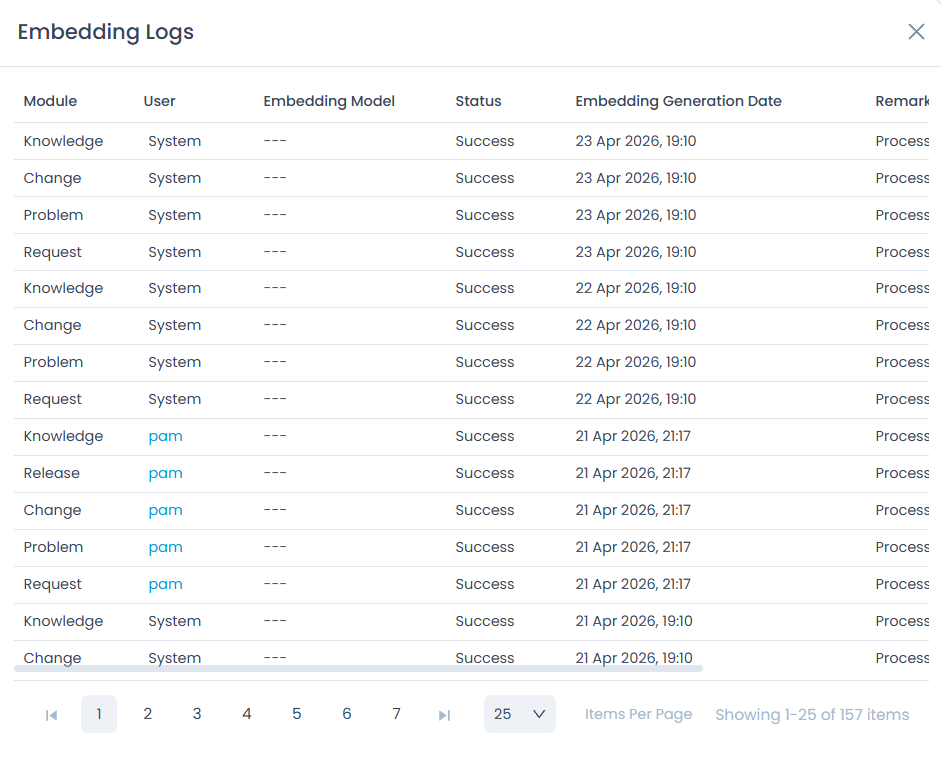Close the Embedding Logs dialog
This screenshot has width=941, height=760.
pos(916,32)
